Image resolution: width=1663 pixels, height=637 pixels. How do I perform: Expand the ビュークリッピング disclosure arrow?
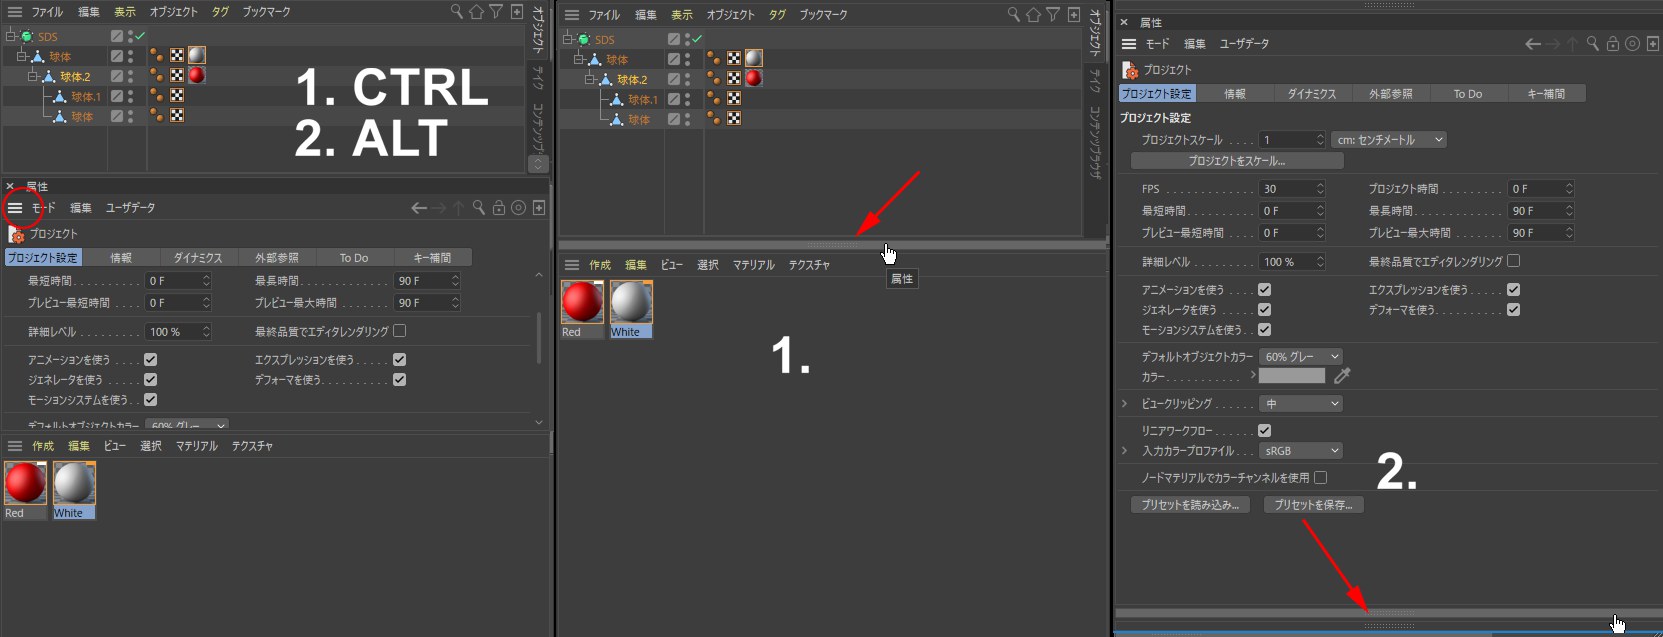click(1124, 404)
